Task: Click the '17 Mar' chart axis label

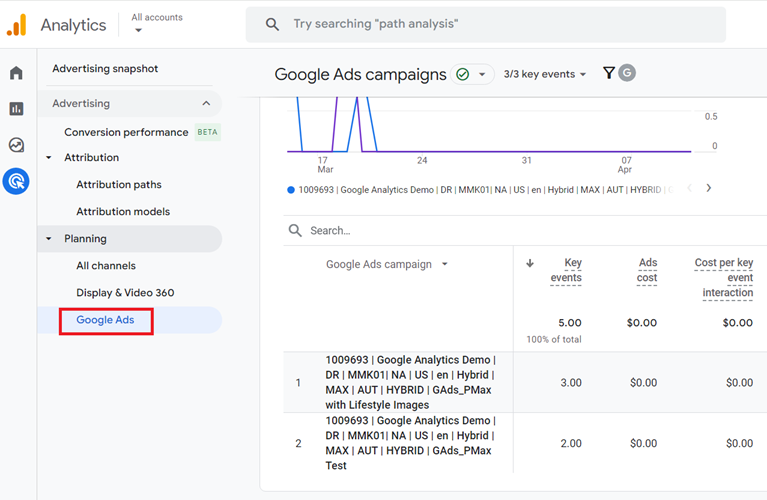Action: (325, 165)
